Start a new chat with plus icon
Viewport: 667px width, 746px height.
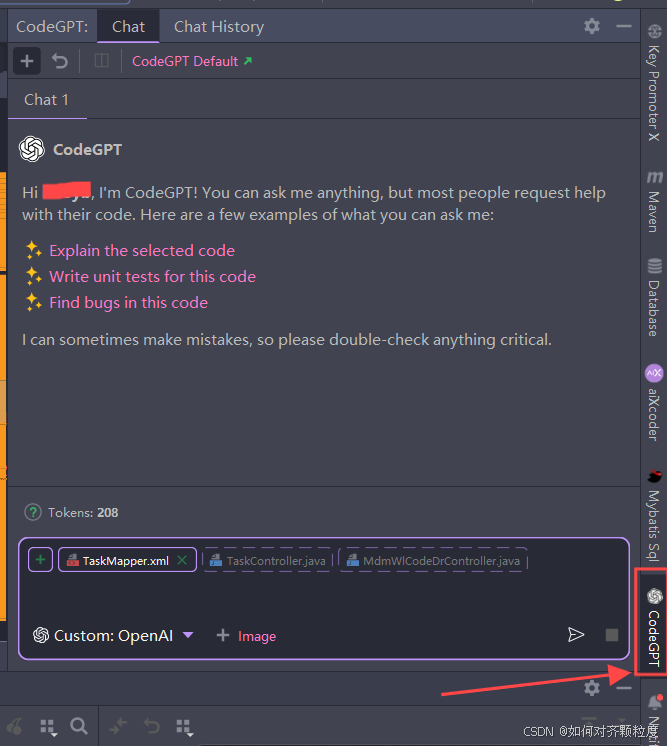point(27,61)
